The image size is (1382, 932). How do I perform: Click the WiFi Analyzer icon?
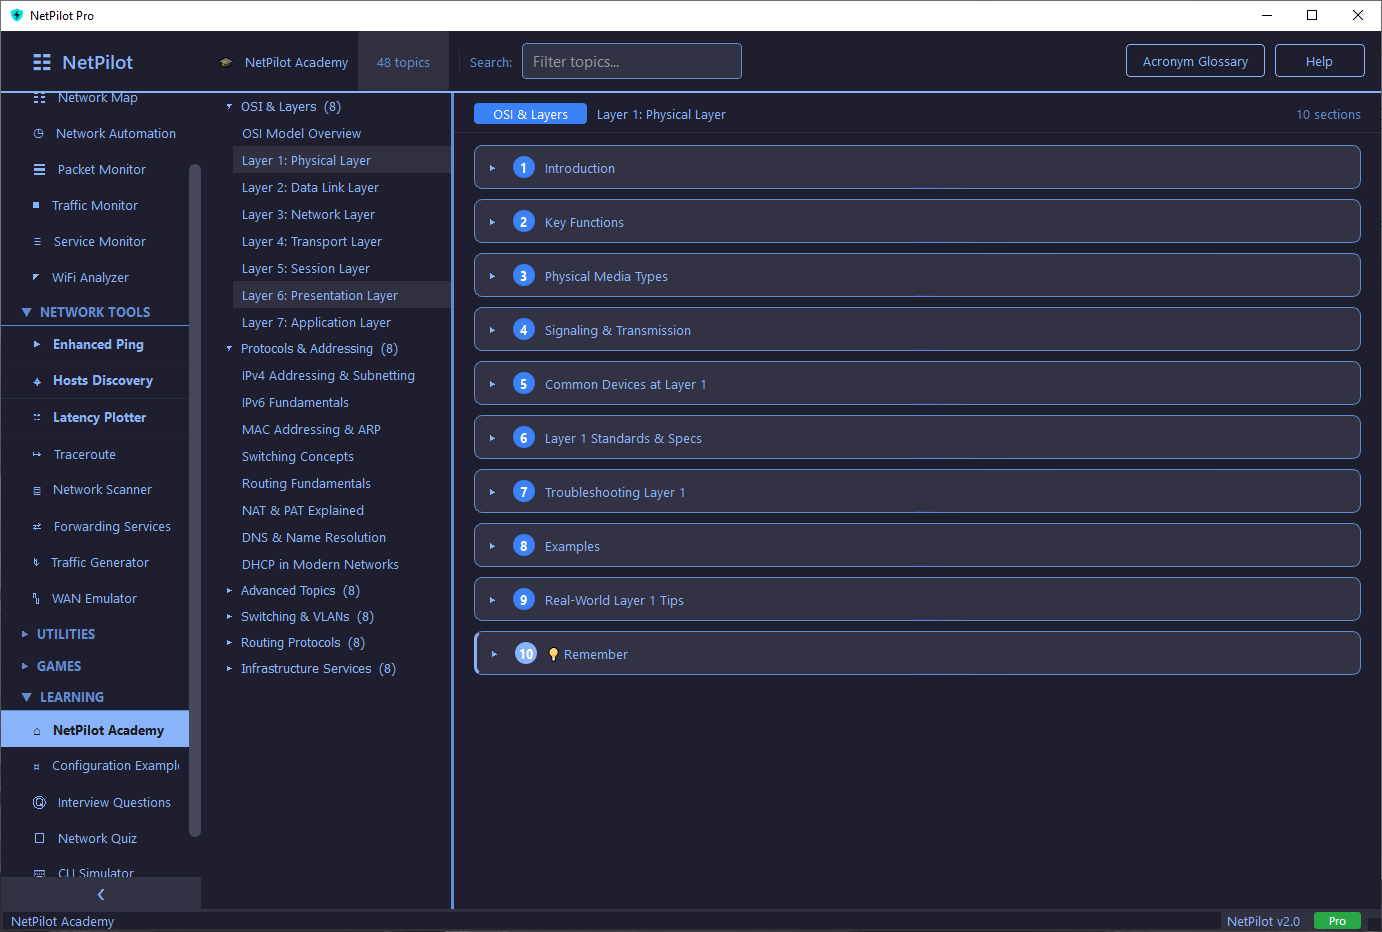click(x=37, y=278)
